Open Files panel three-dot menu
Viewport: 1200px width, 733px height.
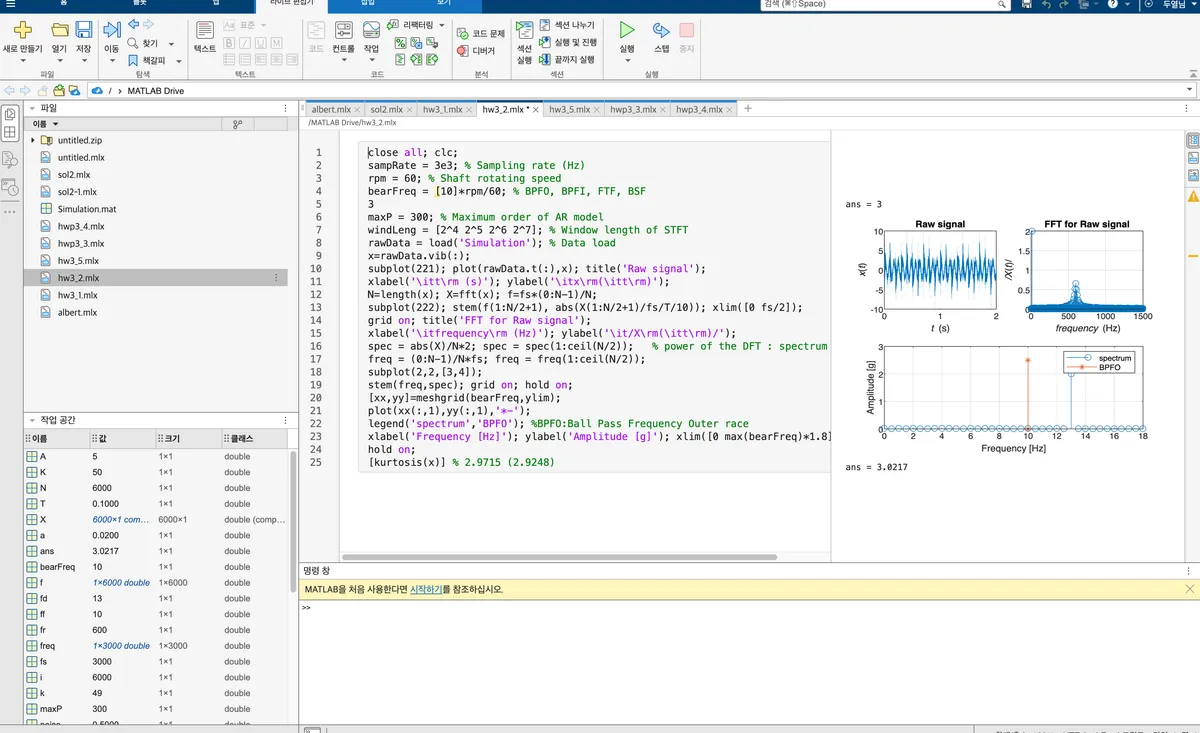coord(283,107)
